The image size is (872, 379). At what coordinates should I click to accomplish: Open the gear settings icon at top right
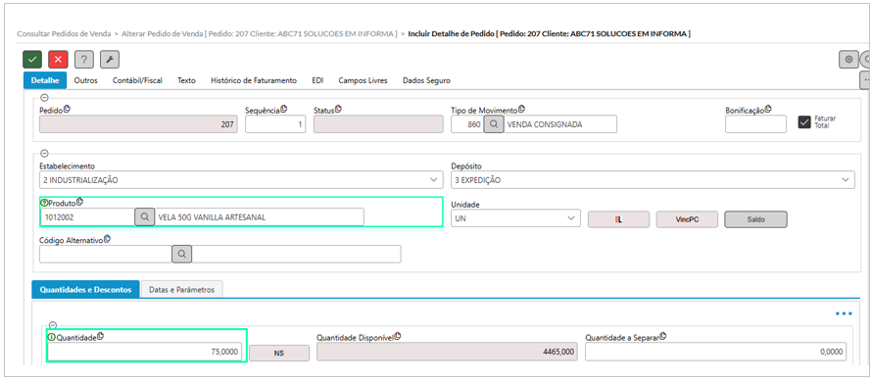point(848,59)
